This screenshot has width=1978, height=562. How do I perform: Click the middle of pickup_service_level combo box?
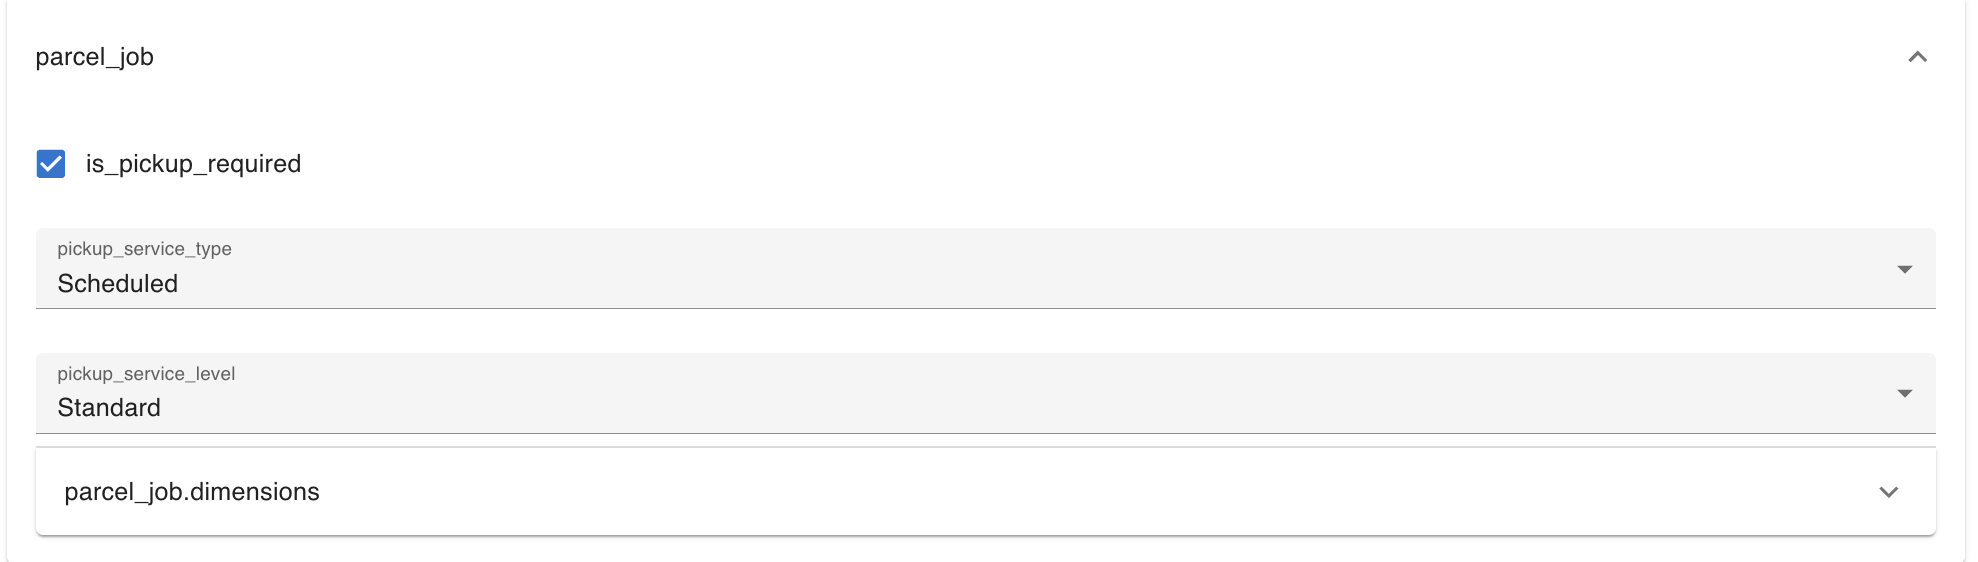point(985,394)
